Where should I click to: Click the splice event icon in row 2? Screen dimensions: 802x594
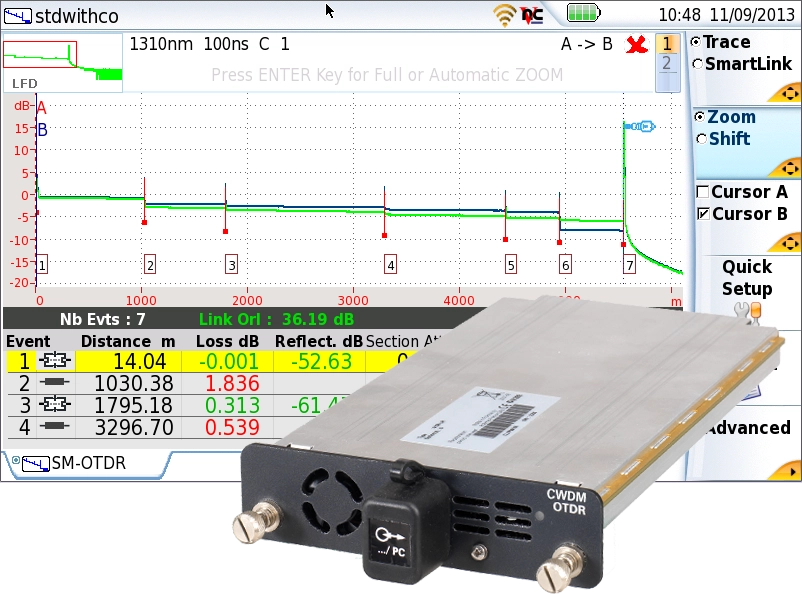point(54,382)
